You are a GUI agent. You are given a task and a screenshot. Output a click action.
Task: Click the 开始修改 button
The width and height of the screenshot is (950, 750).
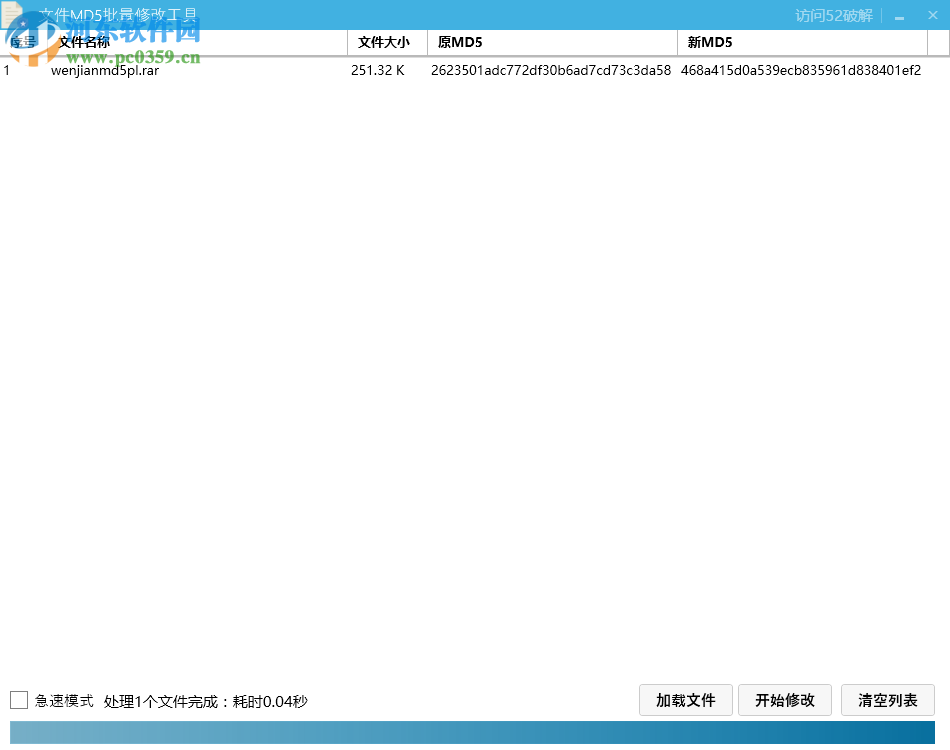pyautogui.click(x=784, y=700)
